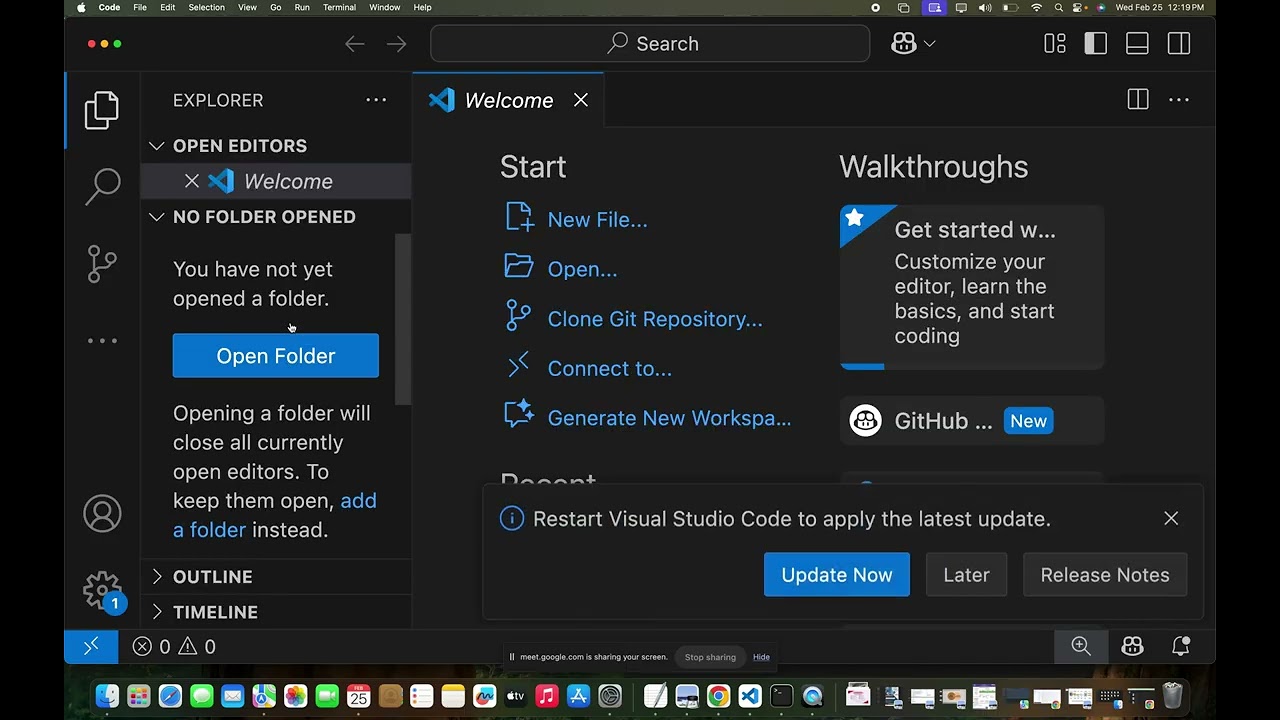Open the Go menu
The image size is (1280, 720).
[276, 8]
